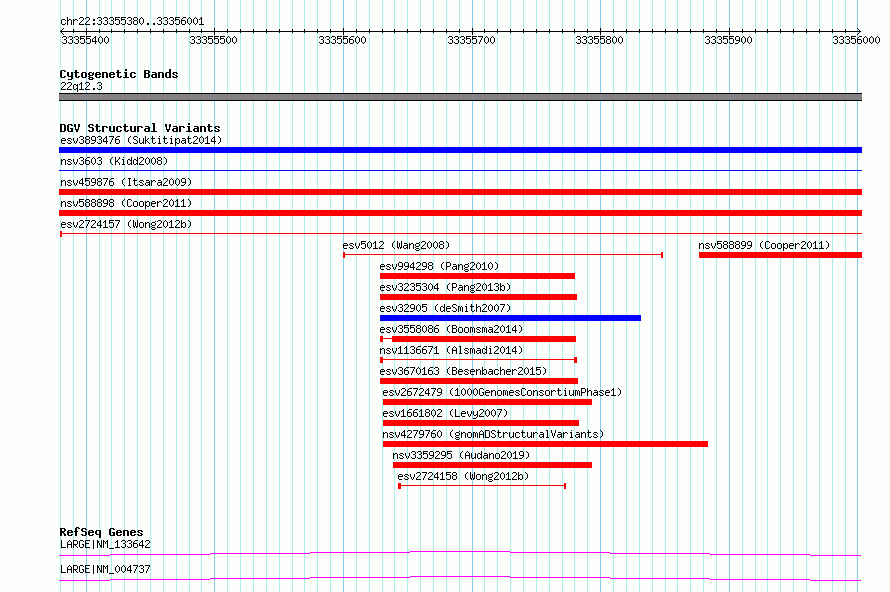Select the red nsv588898 variant bar

click(x=460, y=213)
